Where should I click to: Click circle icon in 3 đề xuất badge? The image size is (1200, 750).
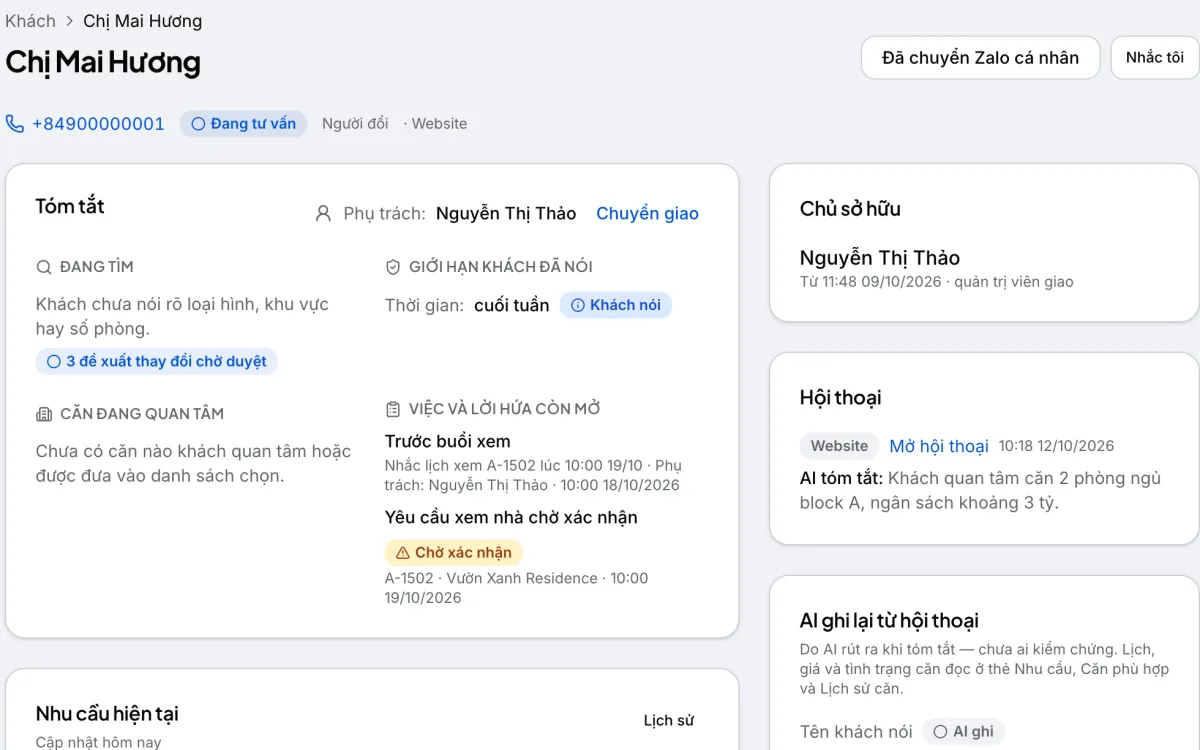coord(54,362)
